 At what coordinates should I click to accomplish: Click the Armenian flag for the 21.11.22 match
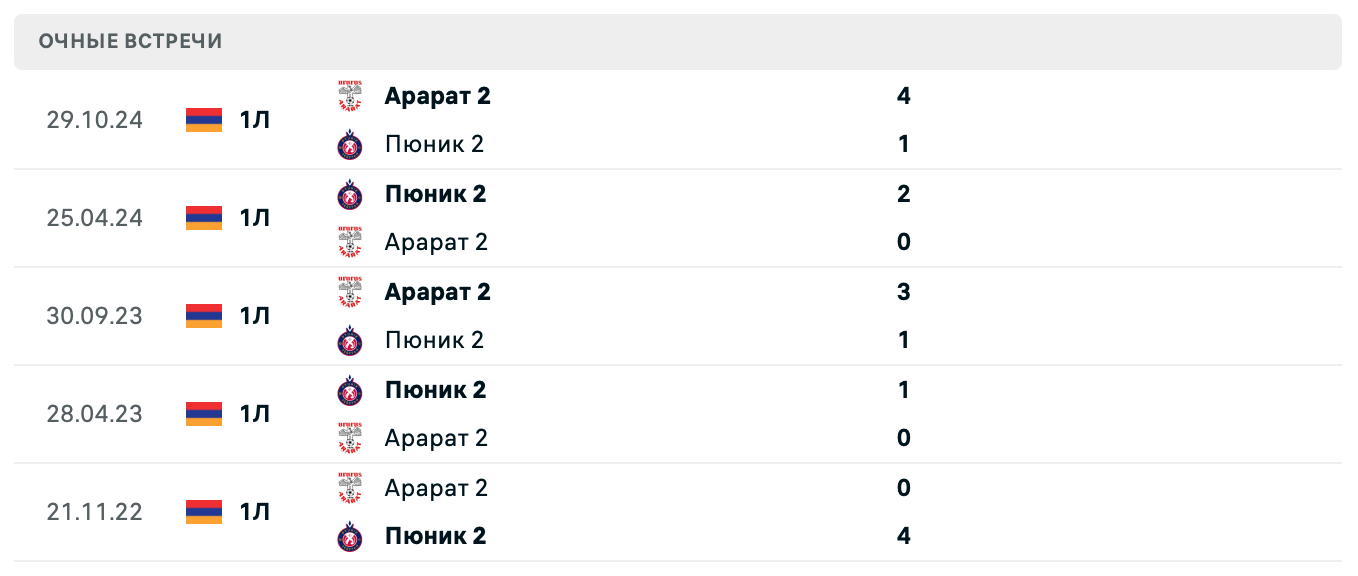pyautogui.click(x=203, y=512)
